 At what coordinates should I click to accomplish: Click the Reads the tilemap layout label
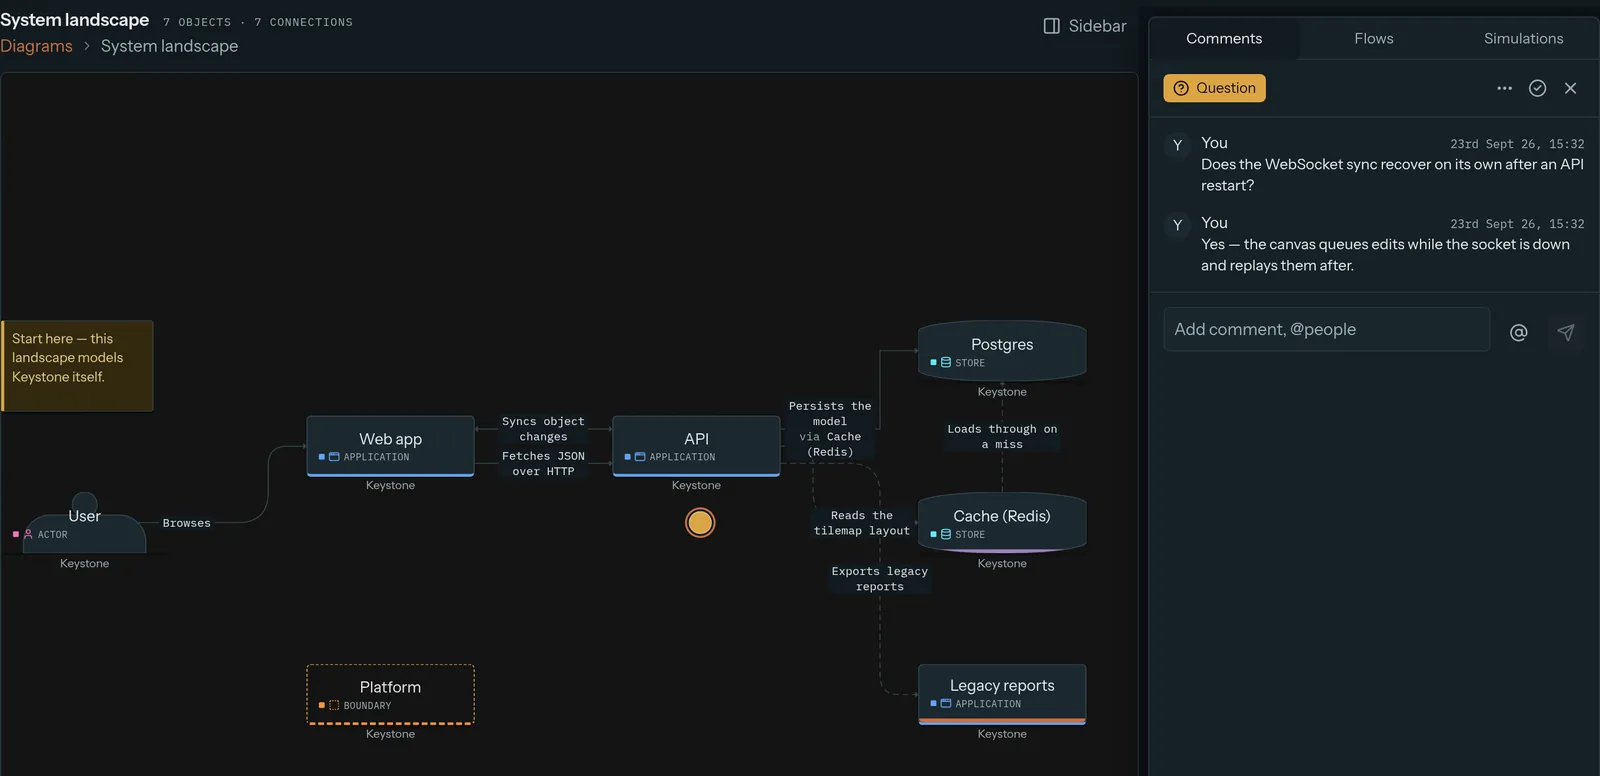point(862,523)
